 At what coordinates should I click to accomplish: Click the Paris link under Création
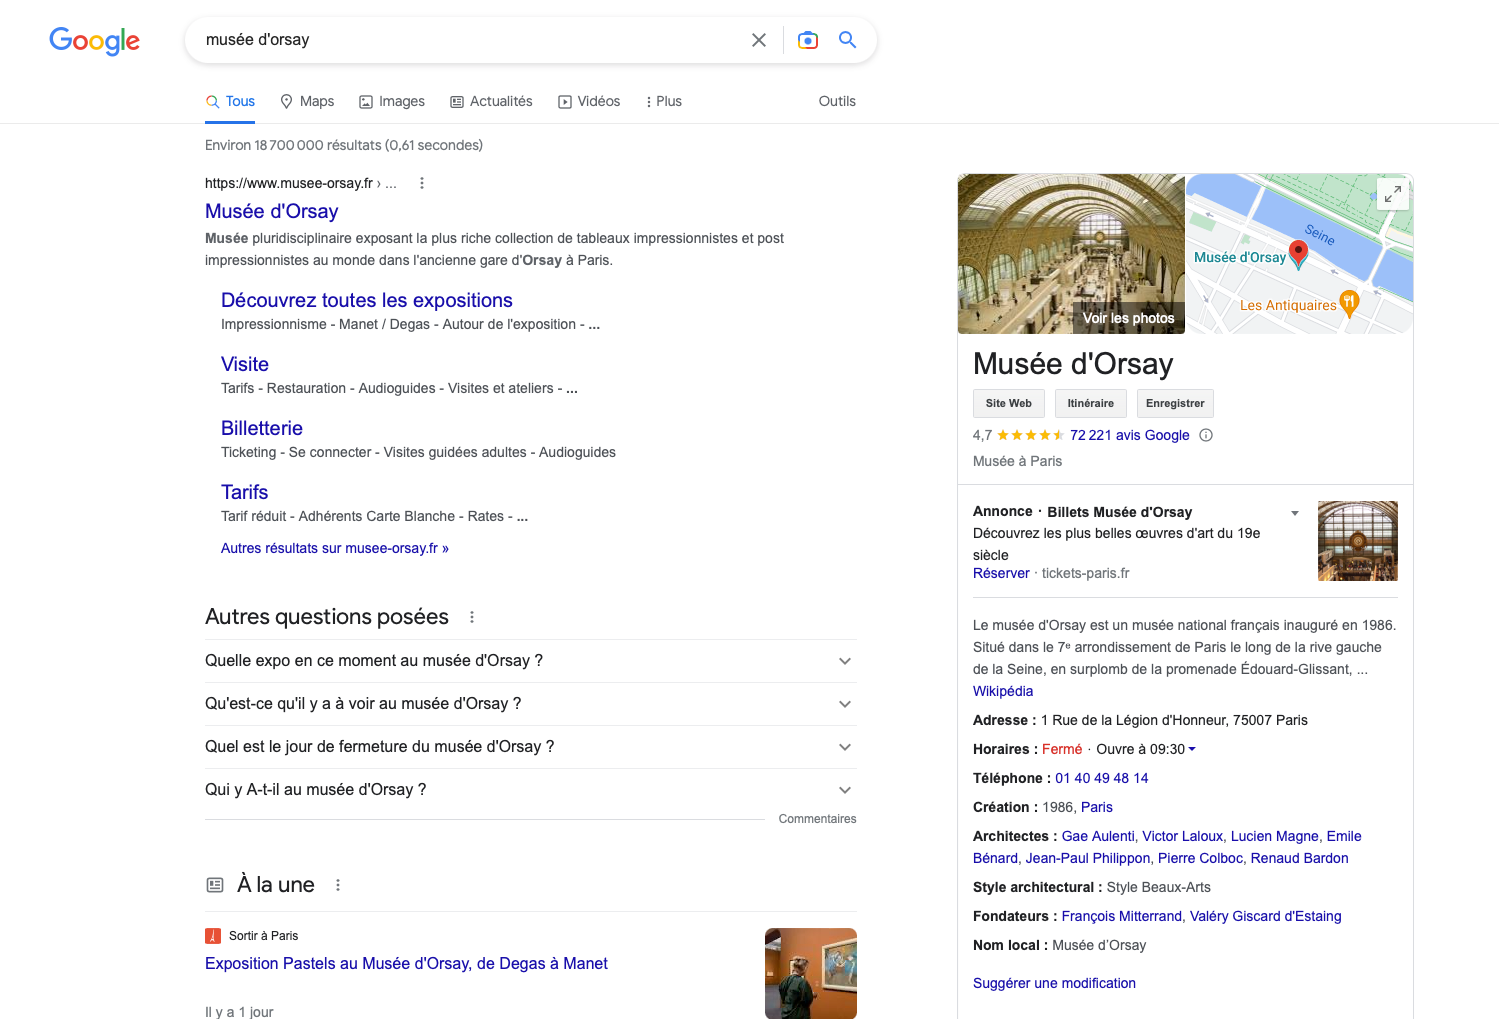[1097, 807]
